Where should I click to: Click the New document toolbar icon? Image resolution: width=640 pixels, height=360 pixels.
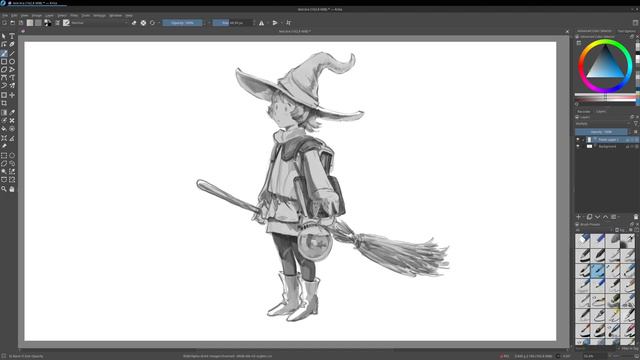[4, 23]
